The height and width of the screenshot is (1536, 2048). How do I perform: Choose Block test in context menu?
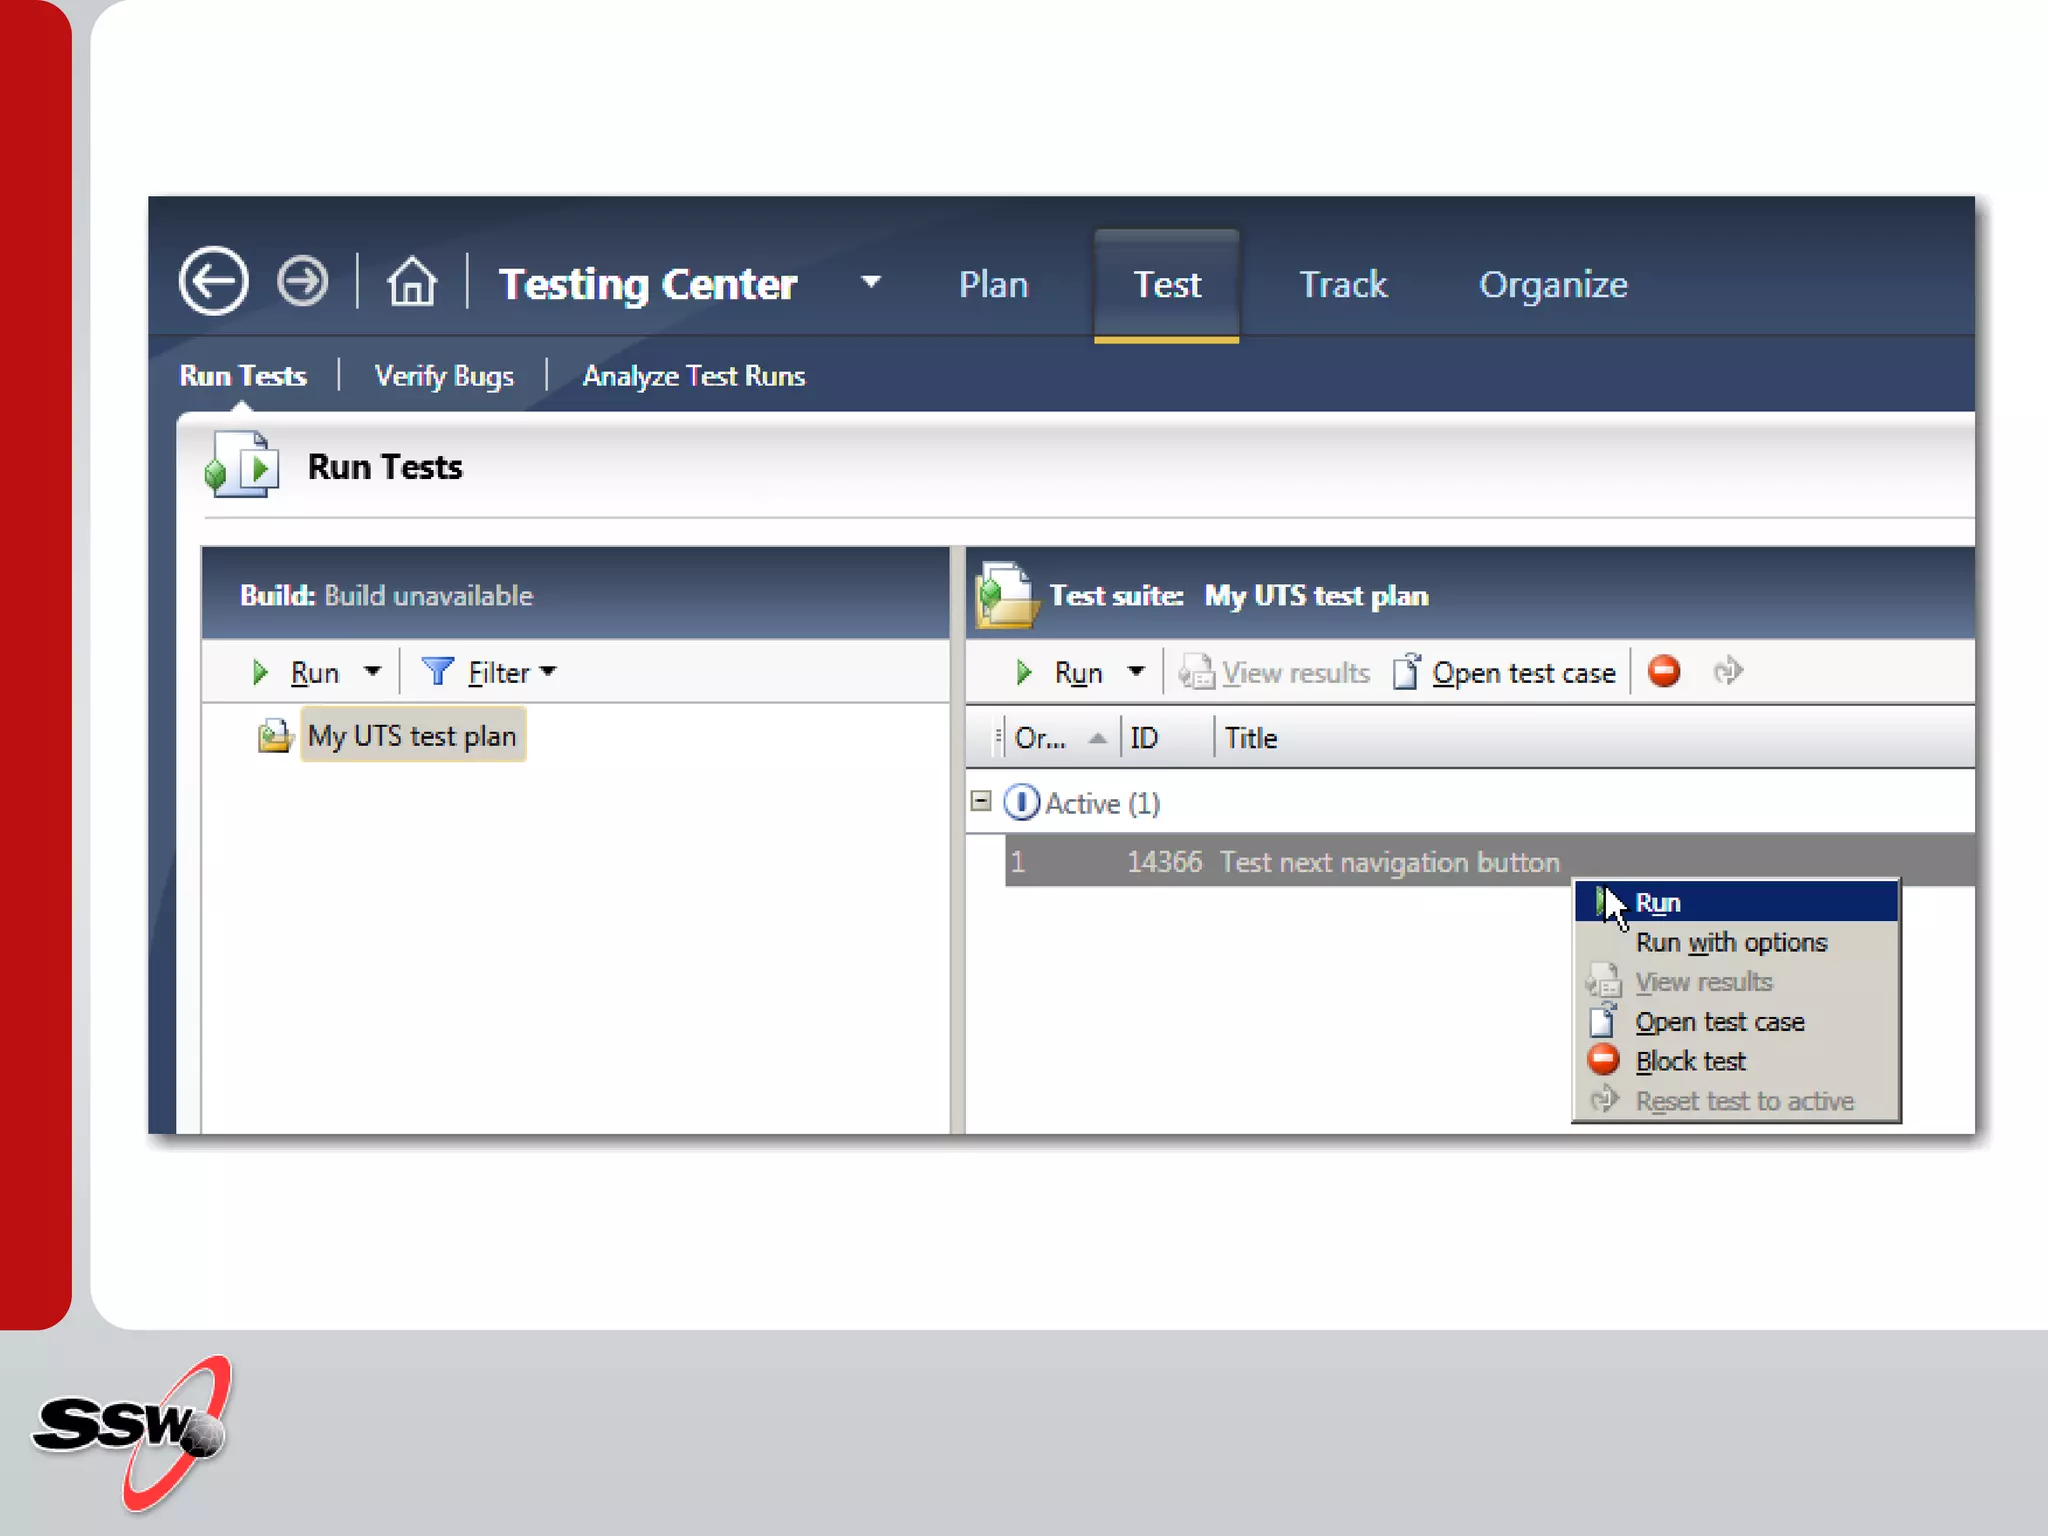pos(1736,1061)
